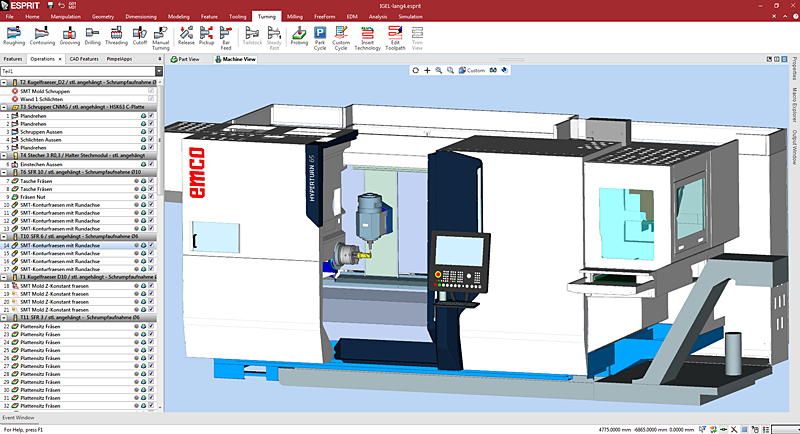
Task: Close the Operations tab
Action: click(60, 59)
